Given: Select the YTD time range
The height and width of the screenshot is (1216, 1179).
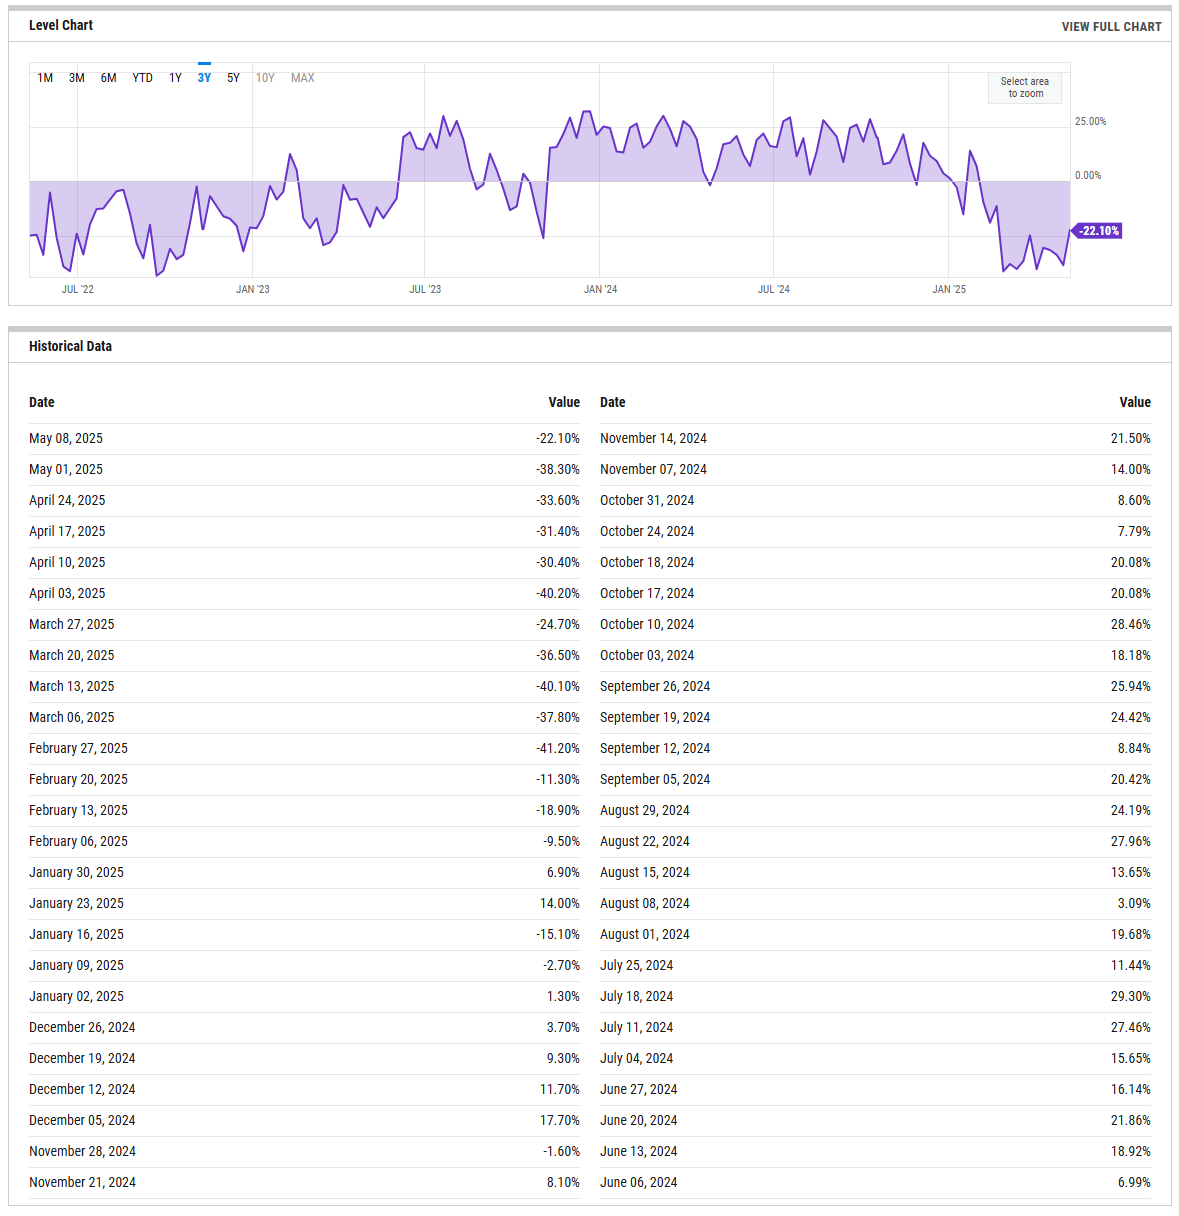Looking at the screenshot, I should point(142,78).
